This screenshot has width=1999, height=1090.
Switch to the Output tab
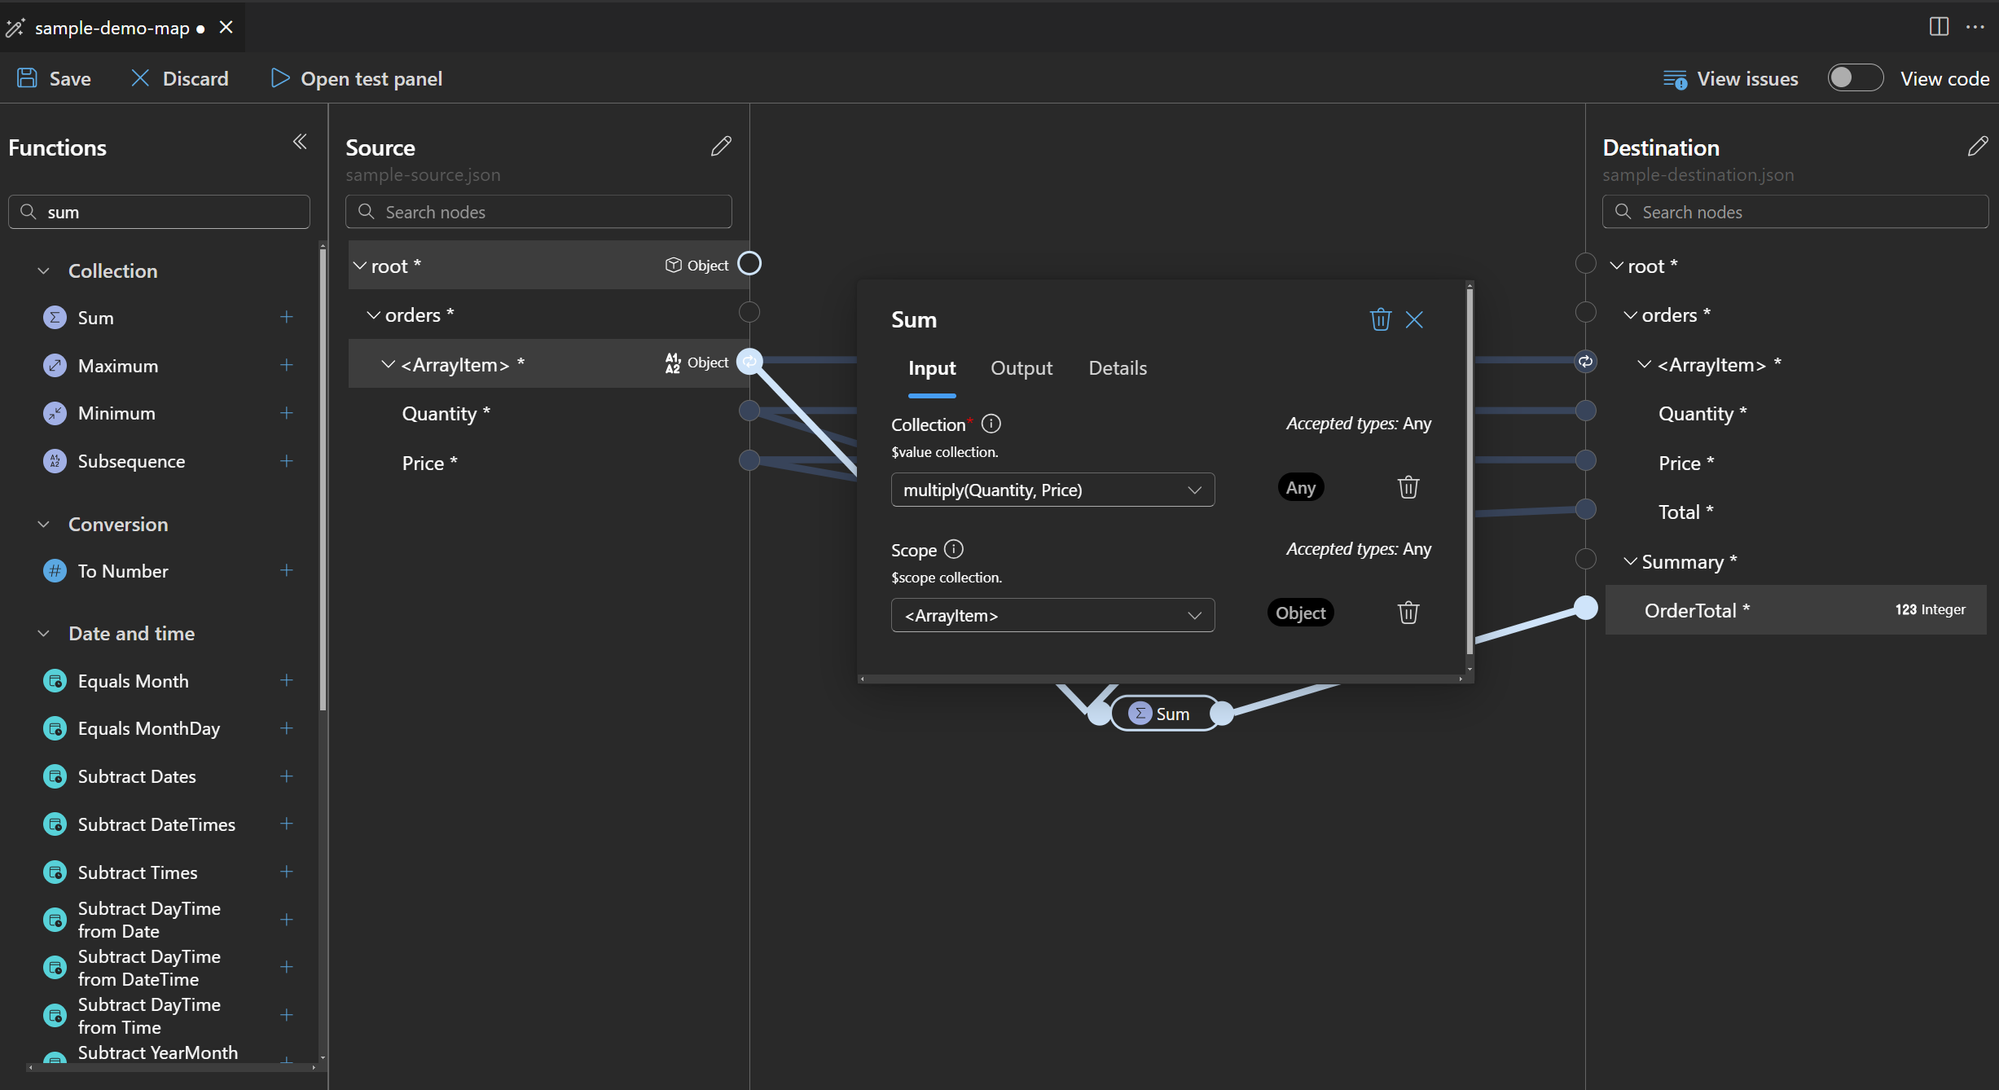tap(1021, 368)
